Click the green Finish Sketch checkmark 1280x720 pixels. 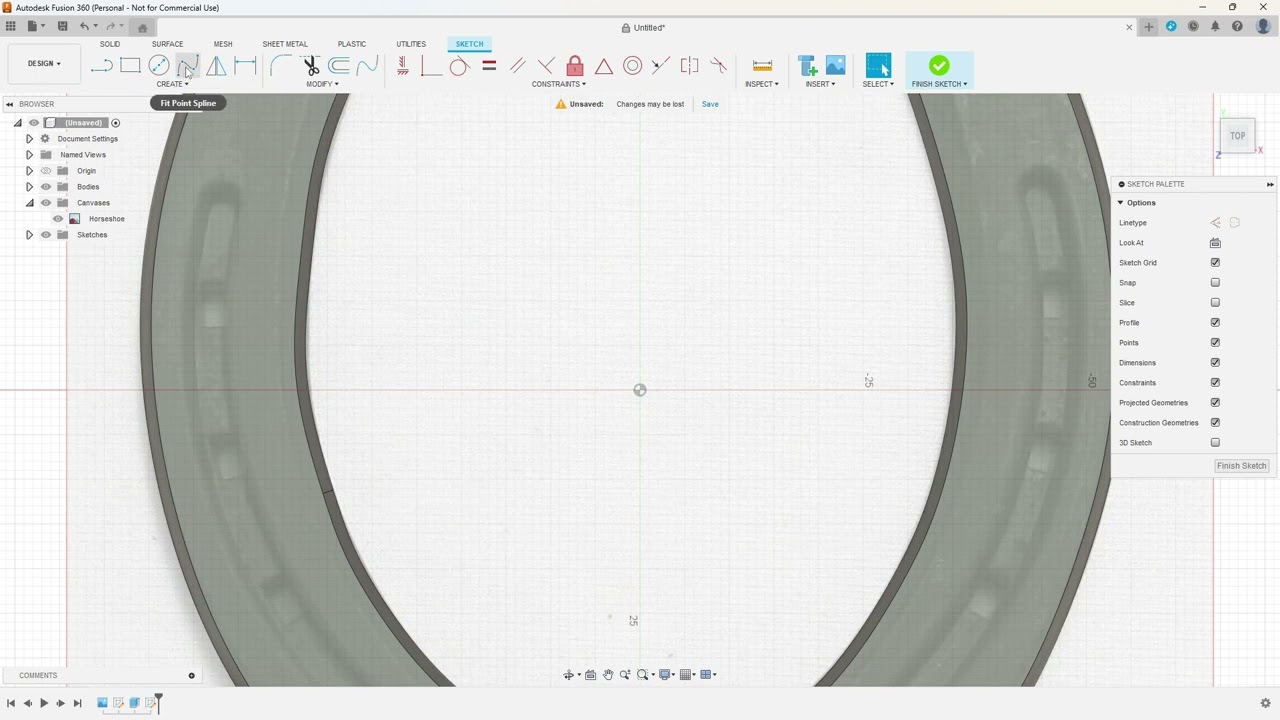938,66
